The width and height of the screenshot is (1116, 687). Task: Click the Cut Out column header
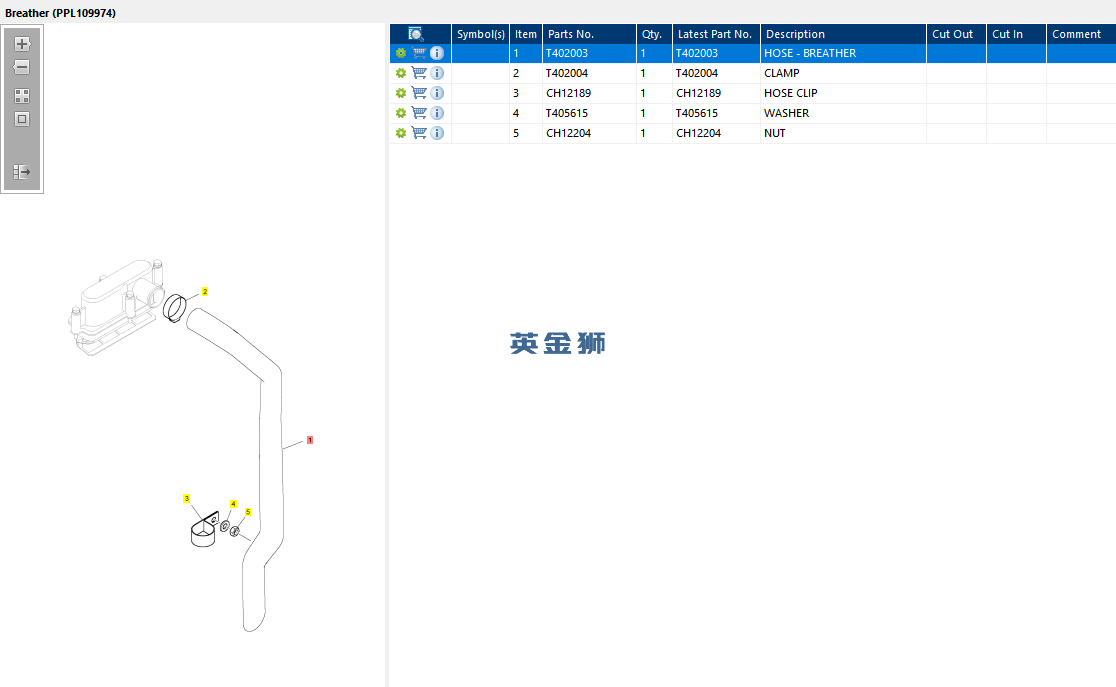click(956, 33)
